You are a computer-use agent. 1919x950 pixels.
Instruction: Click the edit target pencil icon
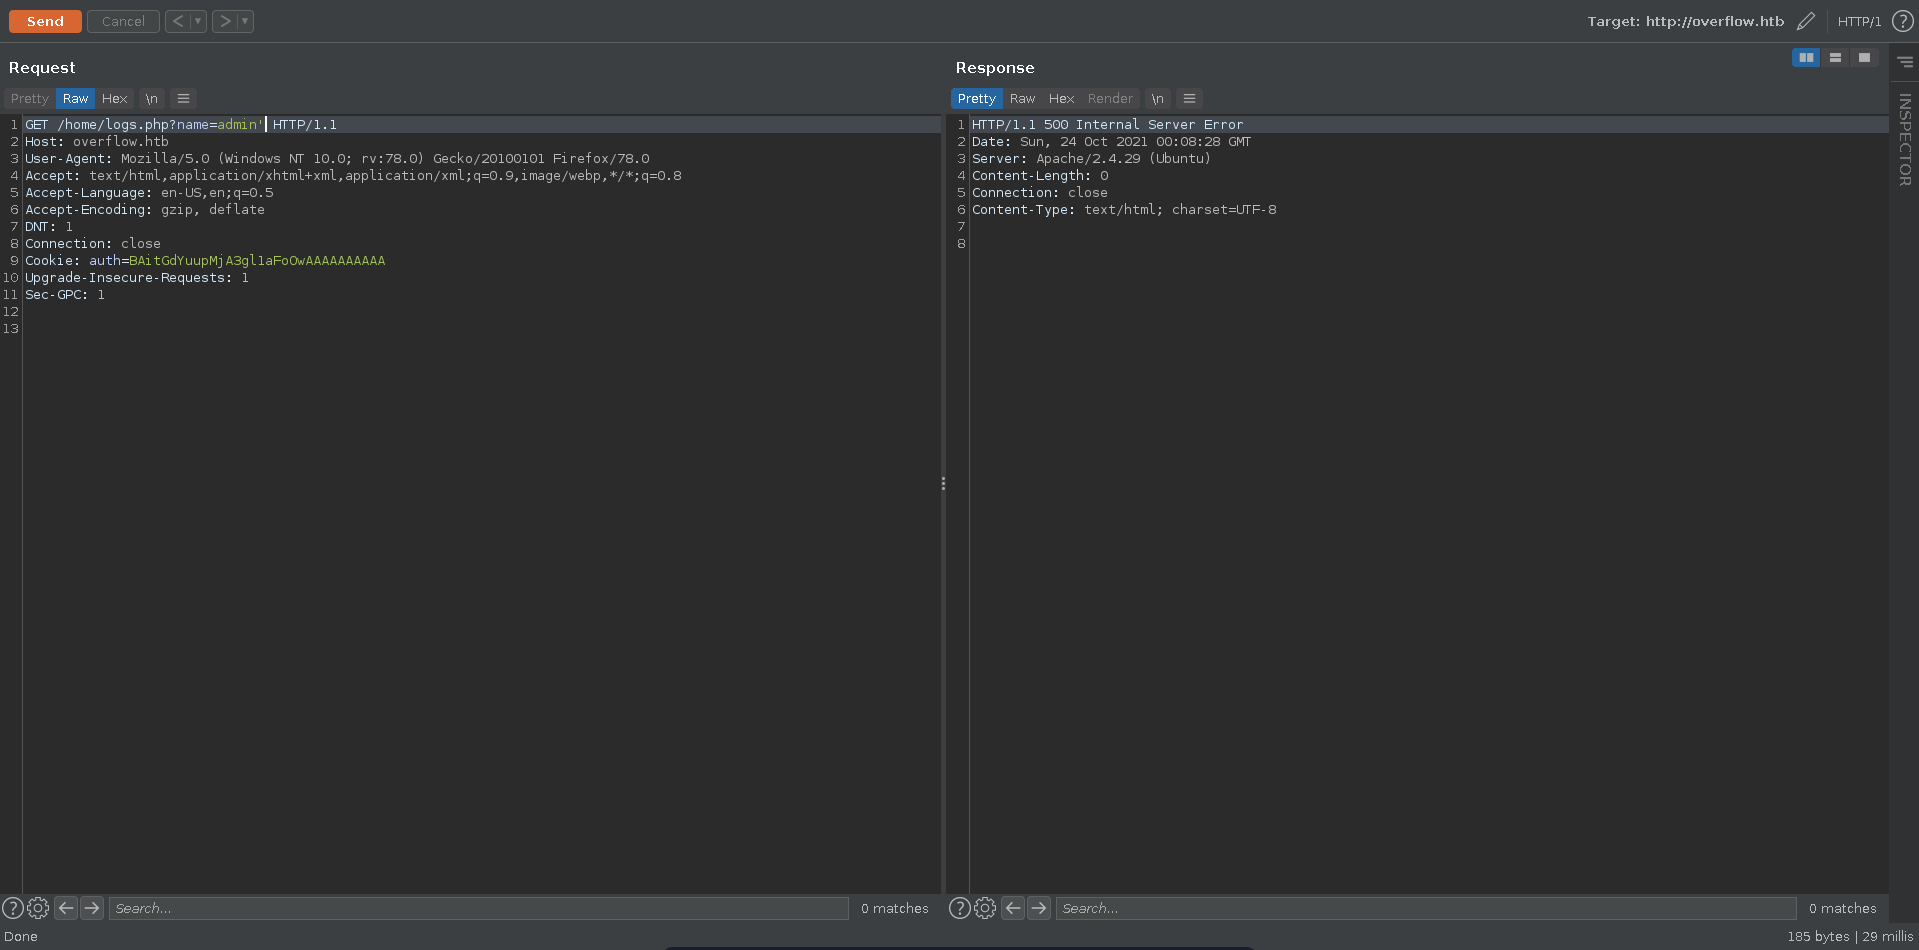[1805, 21]
